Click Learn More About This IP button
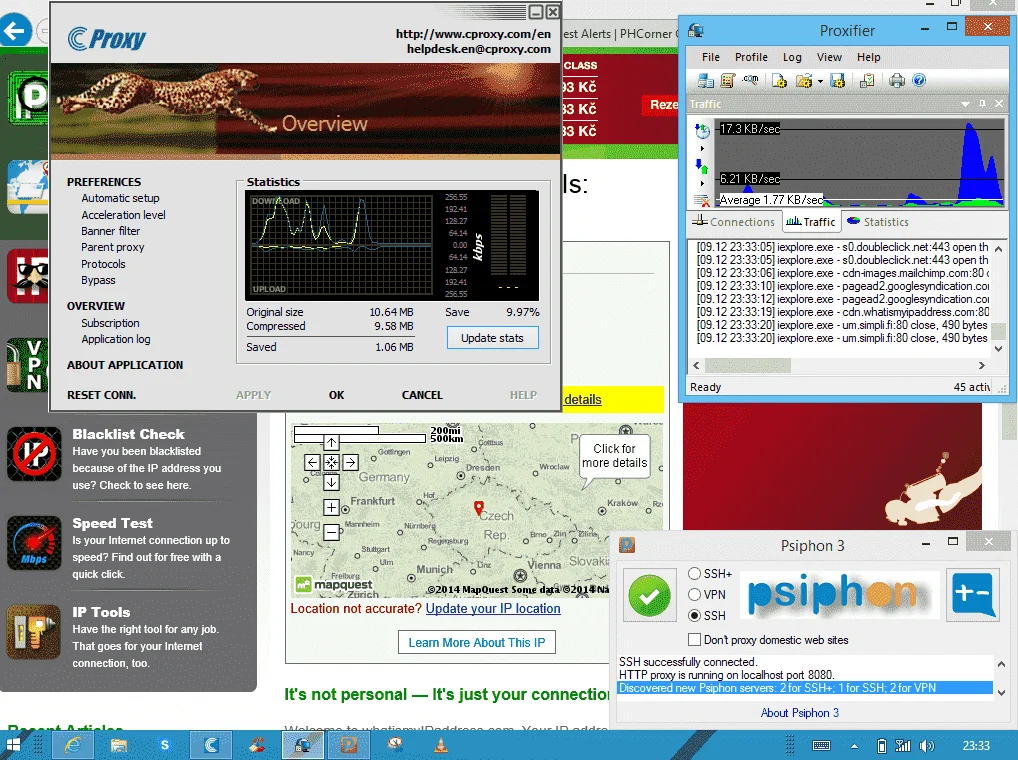Screen dimensions: 1018x760 tap(477, 643)
